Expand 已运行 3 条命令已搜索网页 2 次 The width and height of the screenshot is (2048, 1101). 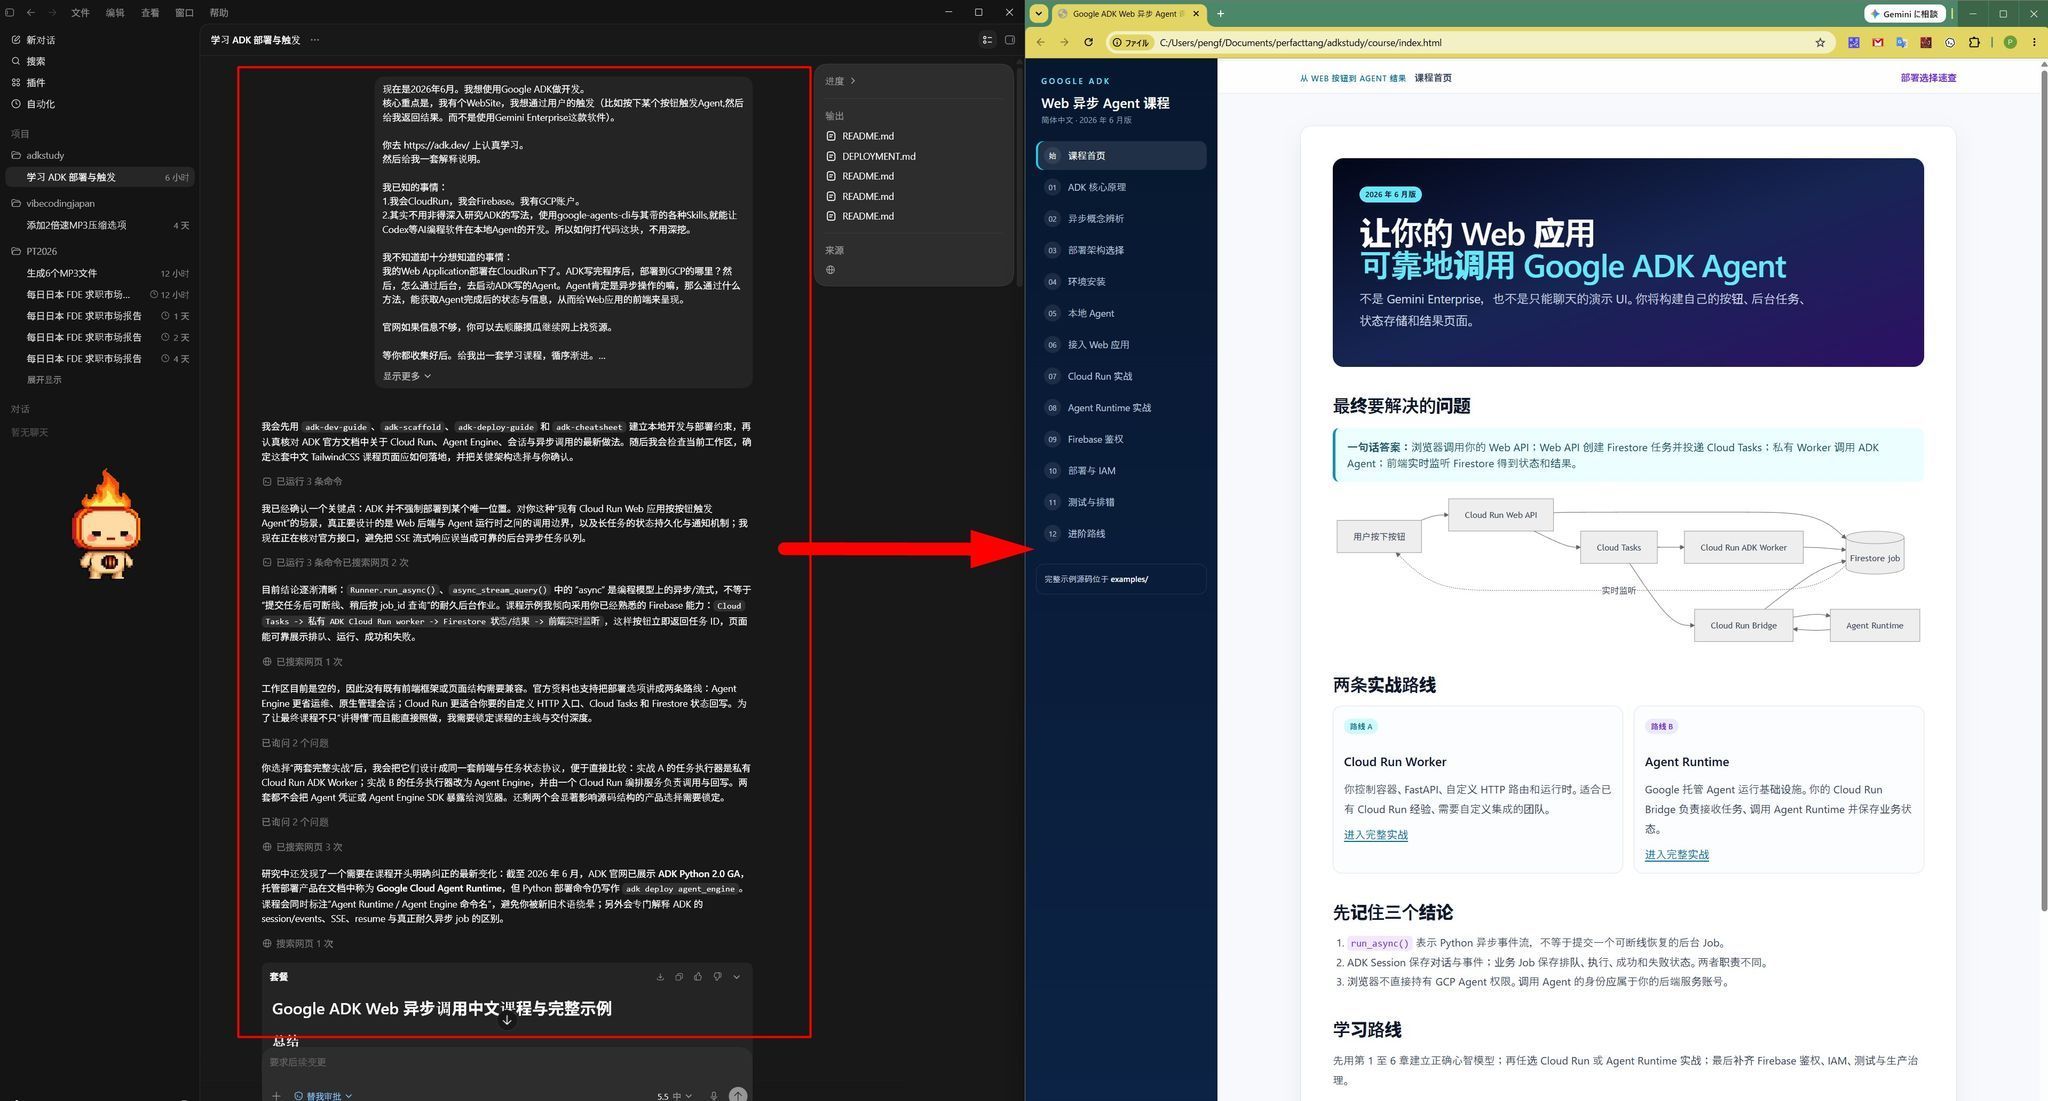point(335,563)
